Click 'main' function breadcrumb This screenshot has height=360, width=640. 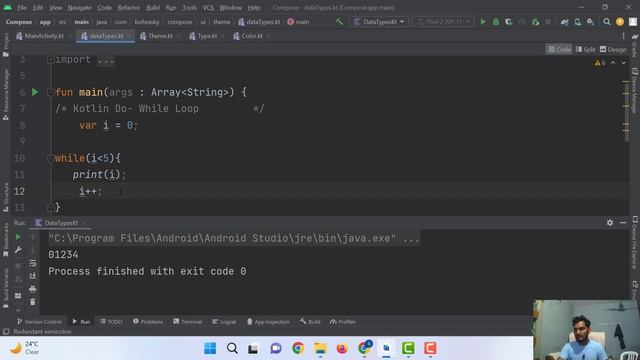click(x=298, y=22)
